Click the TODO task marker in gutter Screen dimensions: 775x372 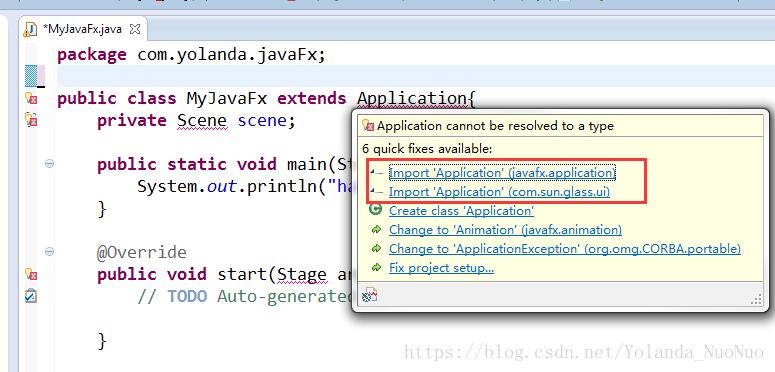click(x=31, y=295)
